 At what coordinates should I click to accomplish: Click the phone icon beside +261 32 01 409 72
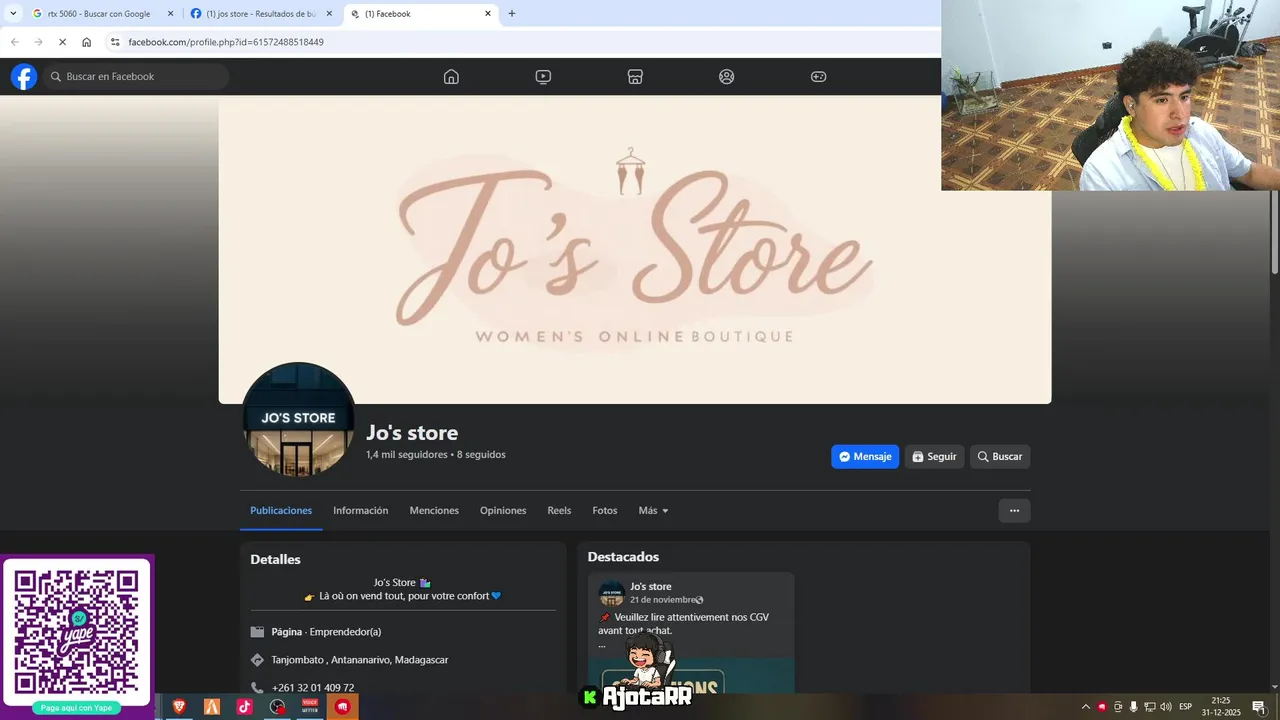pyautogui.click(x=257, y=688)
